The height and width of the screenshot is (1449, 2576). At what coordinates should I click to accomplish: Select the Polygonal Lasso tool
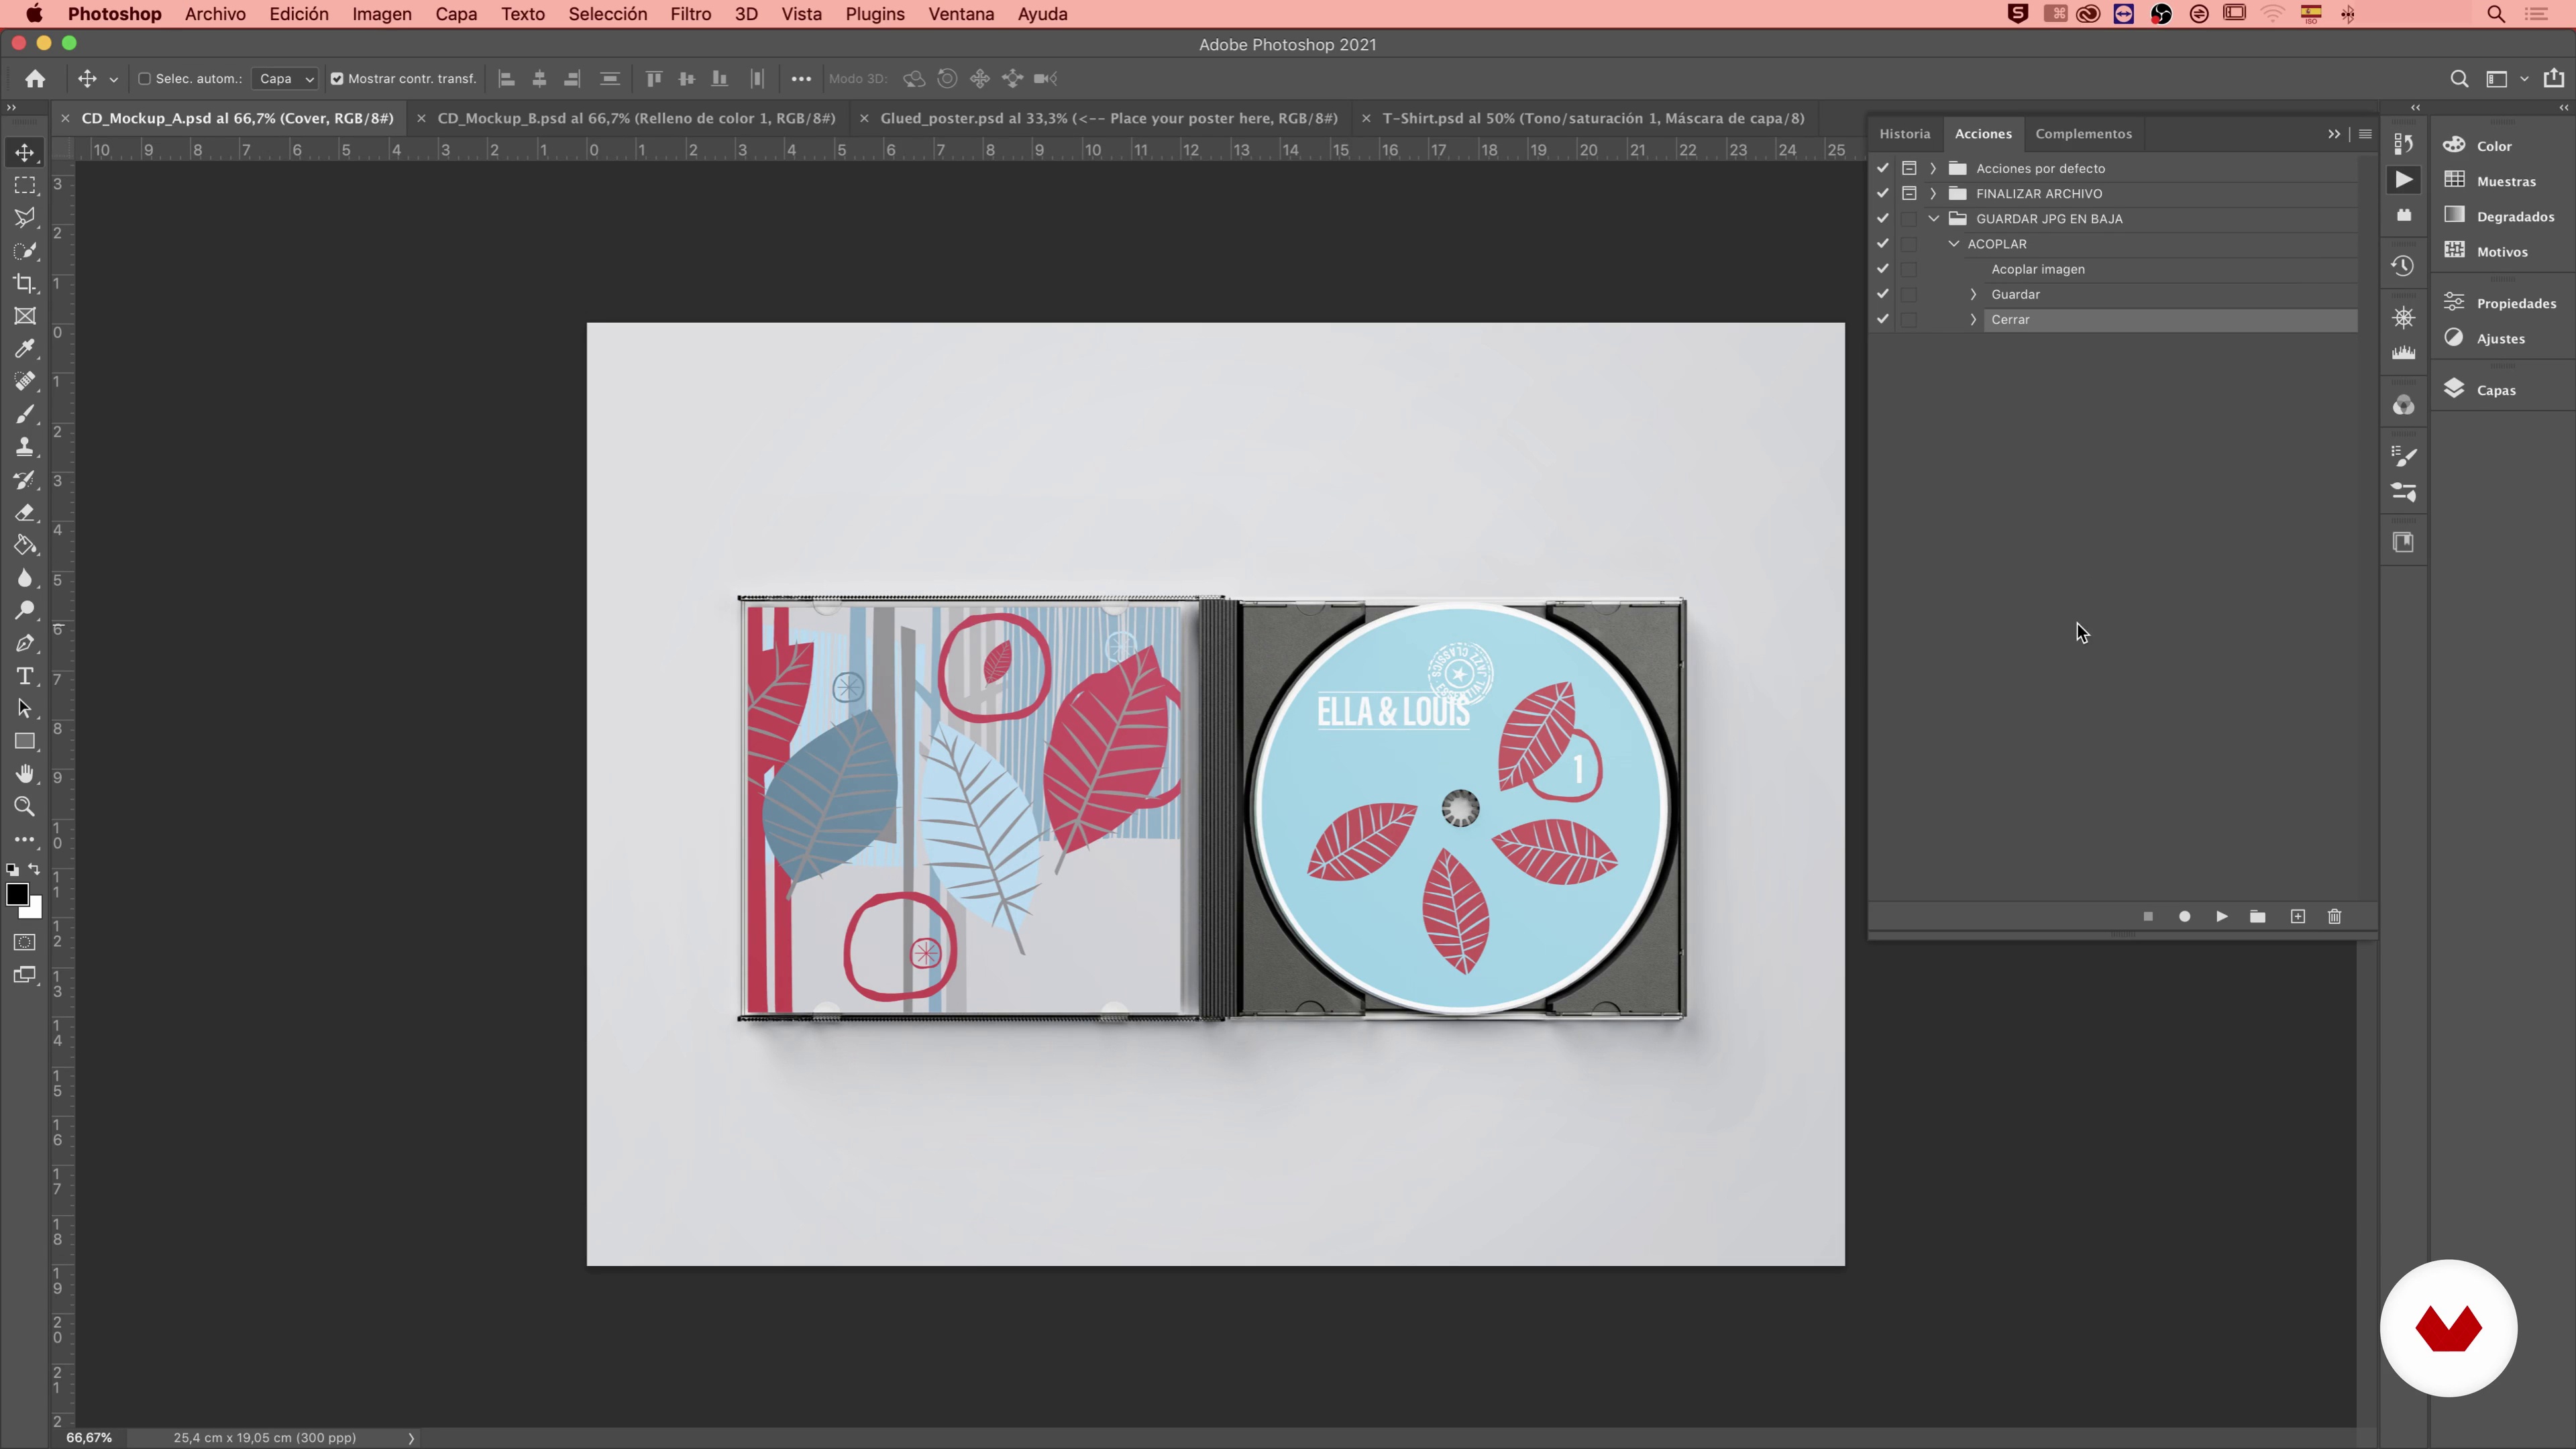[x=25, y=218]
